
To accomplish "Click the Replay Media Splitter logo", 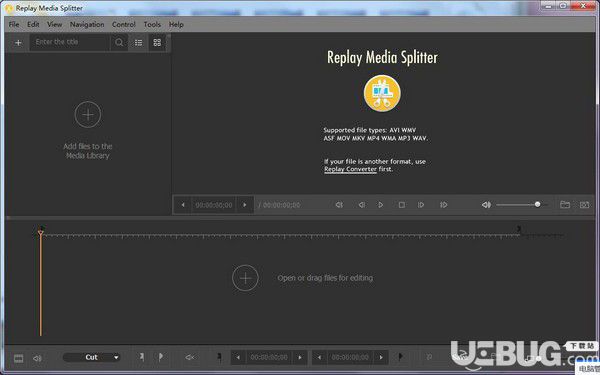I will [382, 93].
